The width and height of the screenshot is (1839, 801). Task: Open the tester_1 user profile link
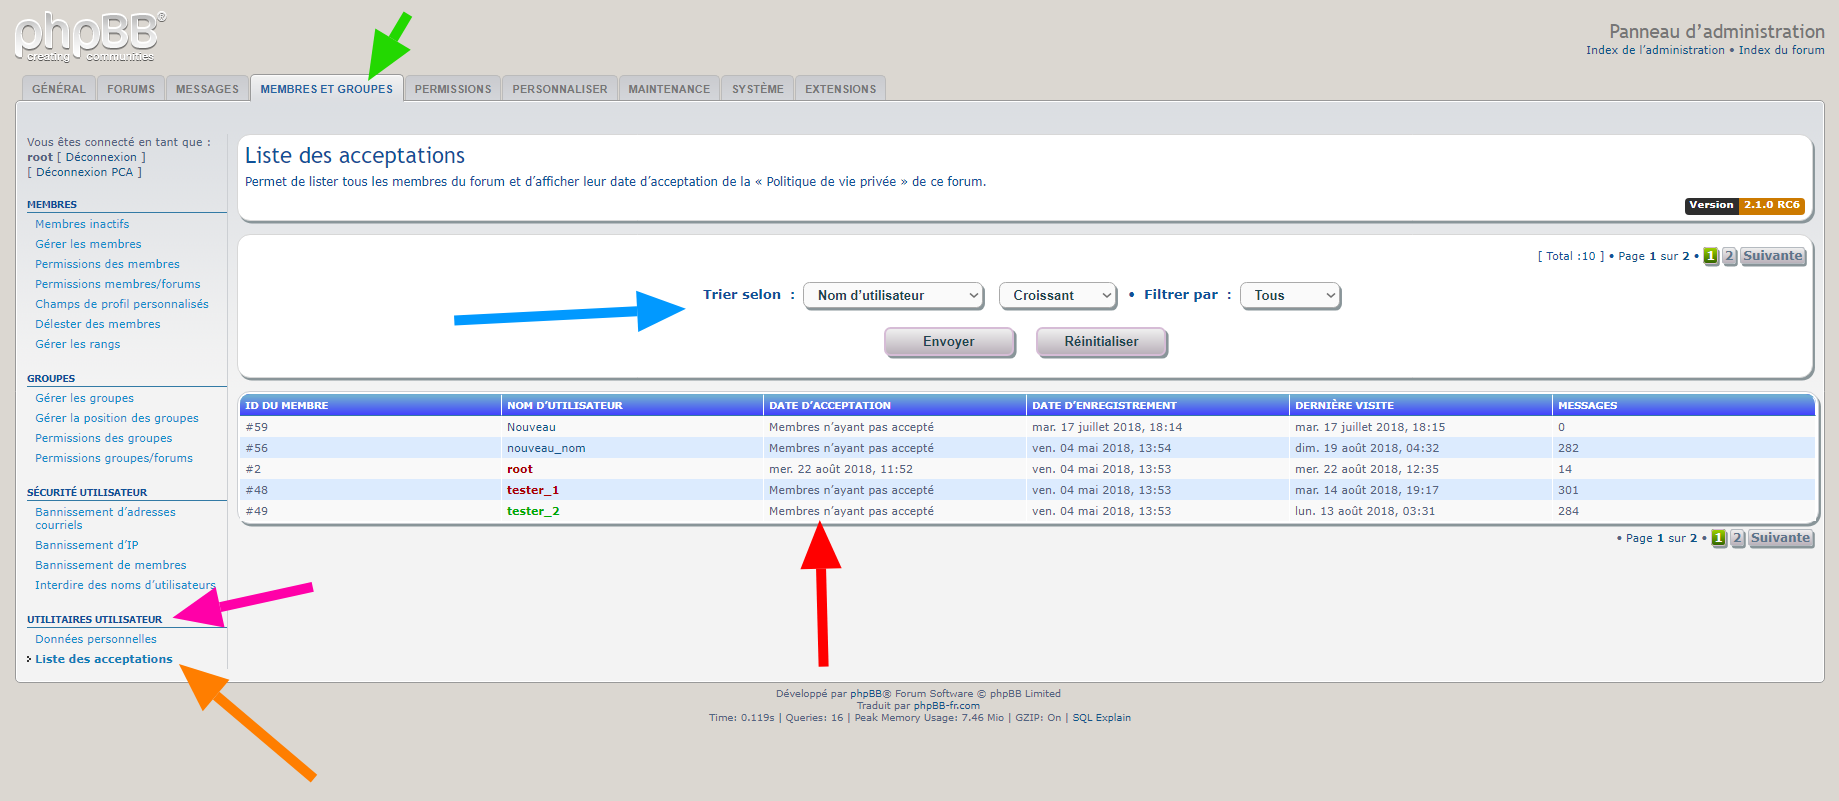(532, 490)
